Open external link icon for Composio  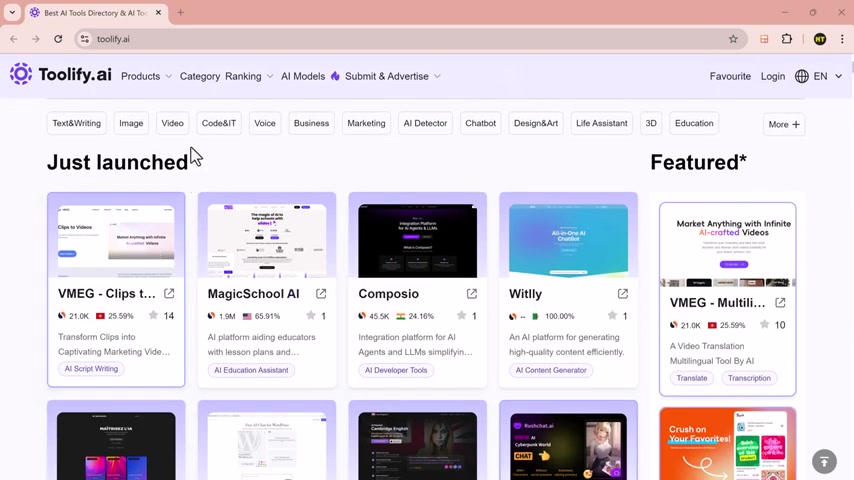point(472,294)
